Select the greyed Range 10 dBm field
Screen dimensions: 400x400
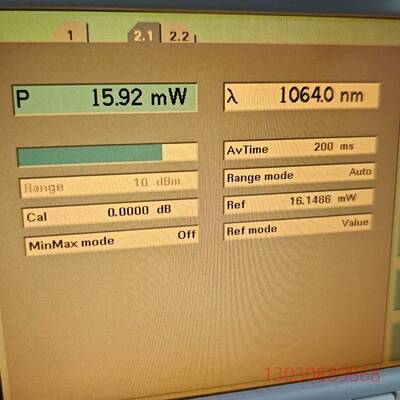(x=109, y=185)
